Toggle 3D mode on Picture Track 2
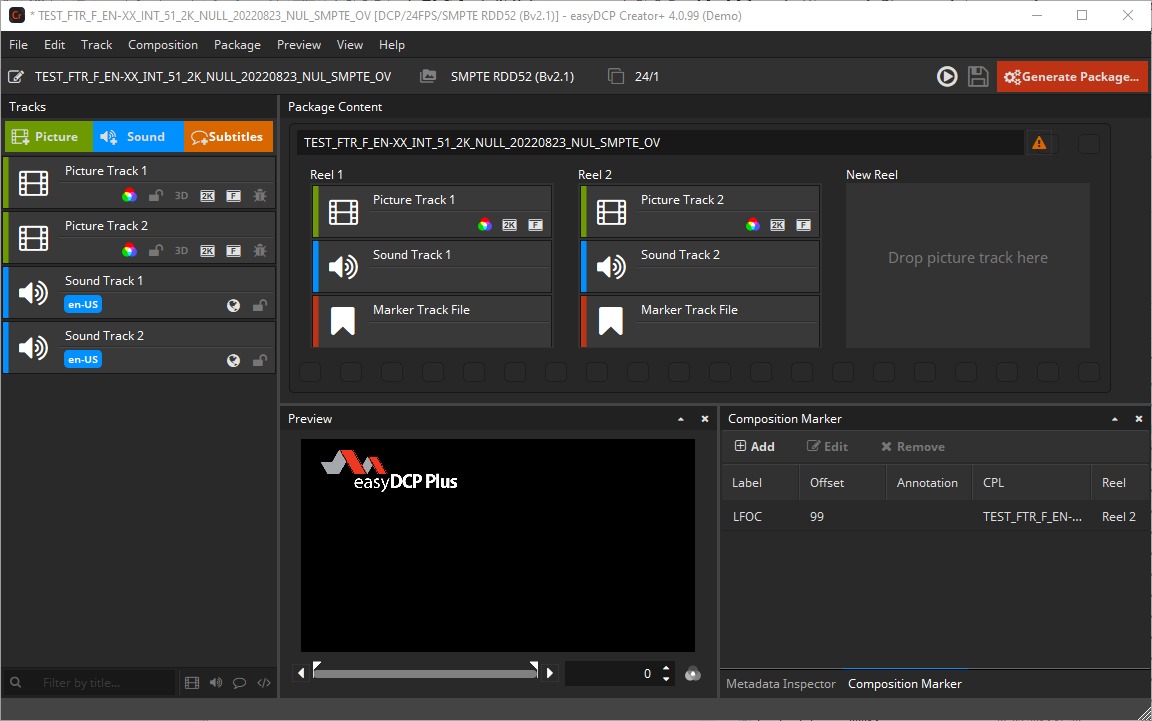The height and width of the screenshot is (721, 1152). tap(182, 251)
